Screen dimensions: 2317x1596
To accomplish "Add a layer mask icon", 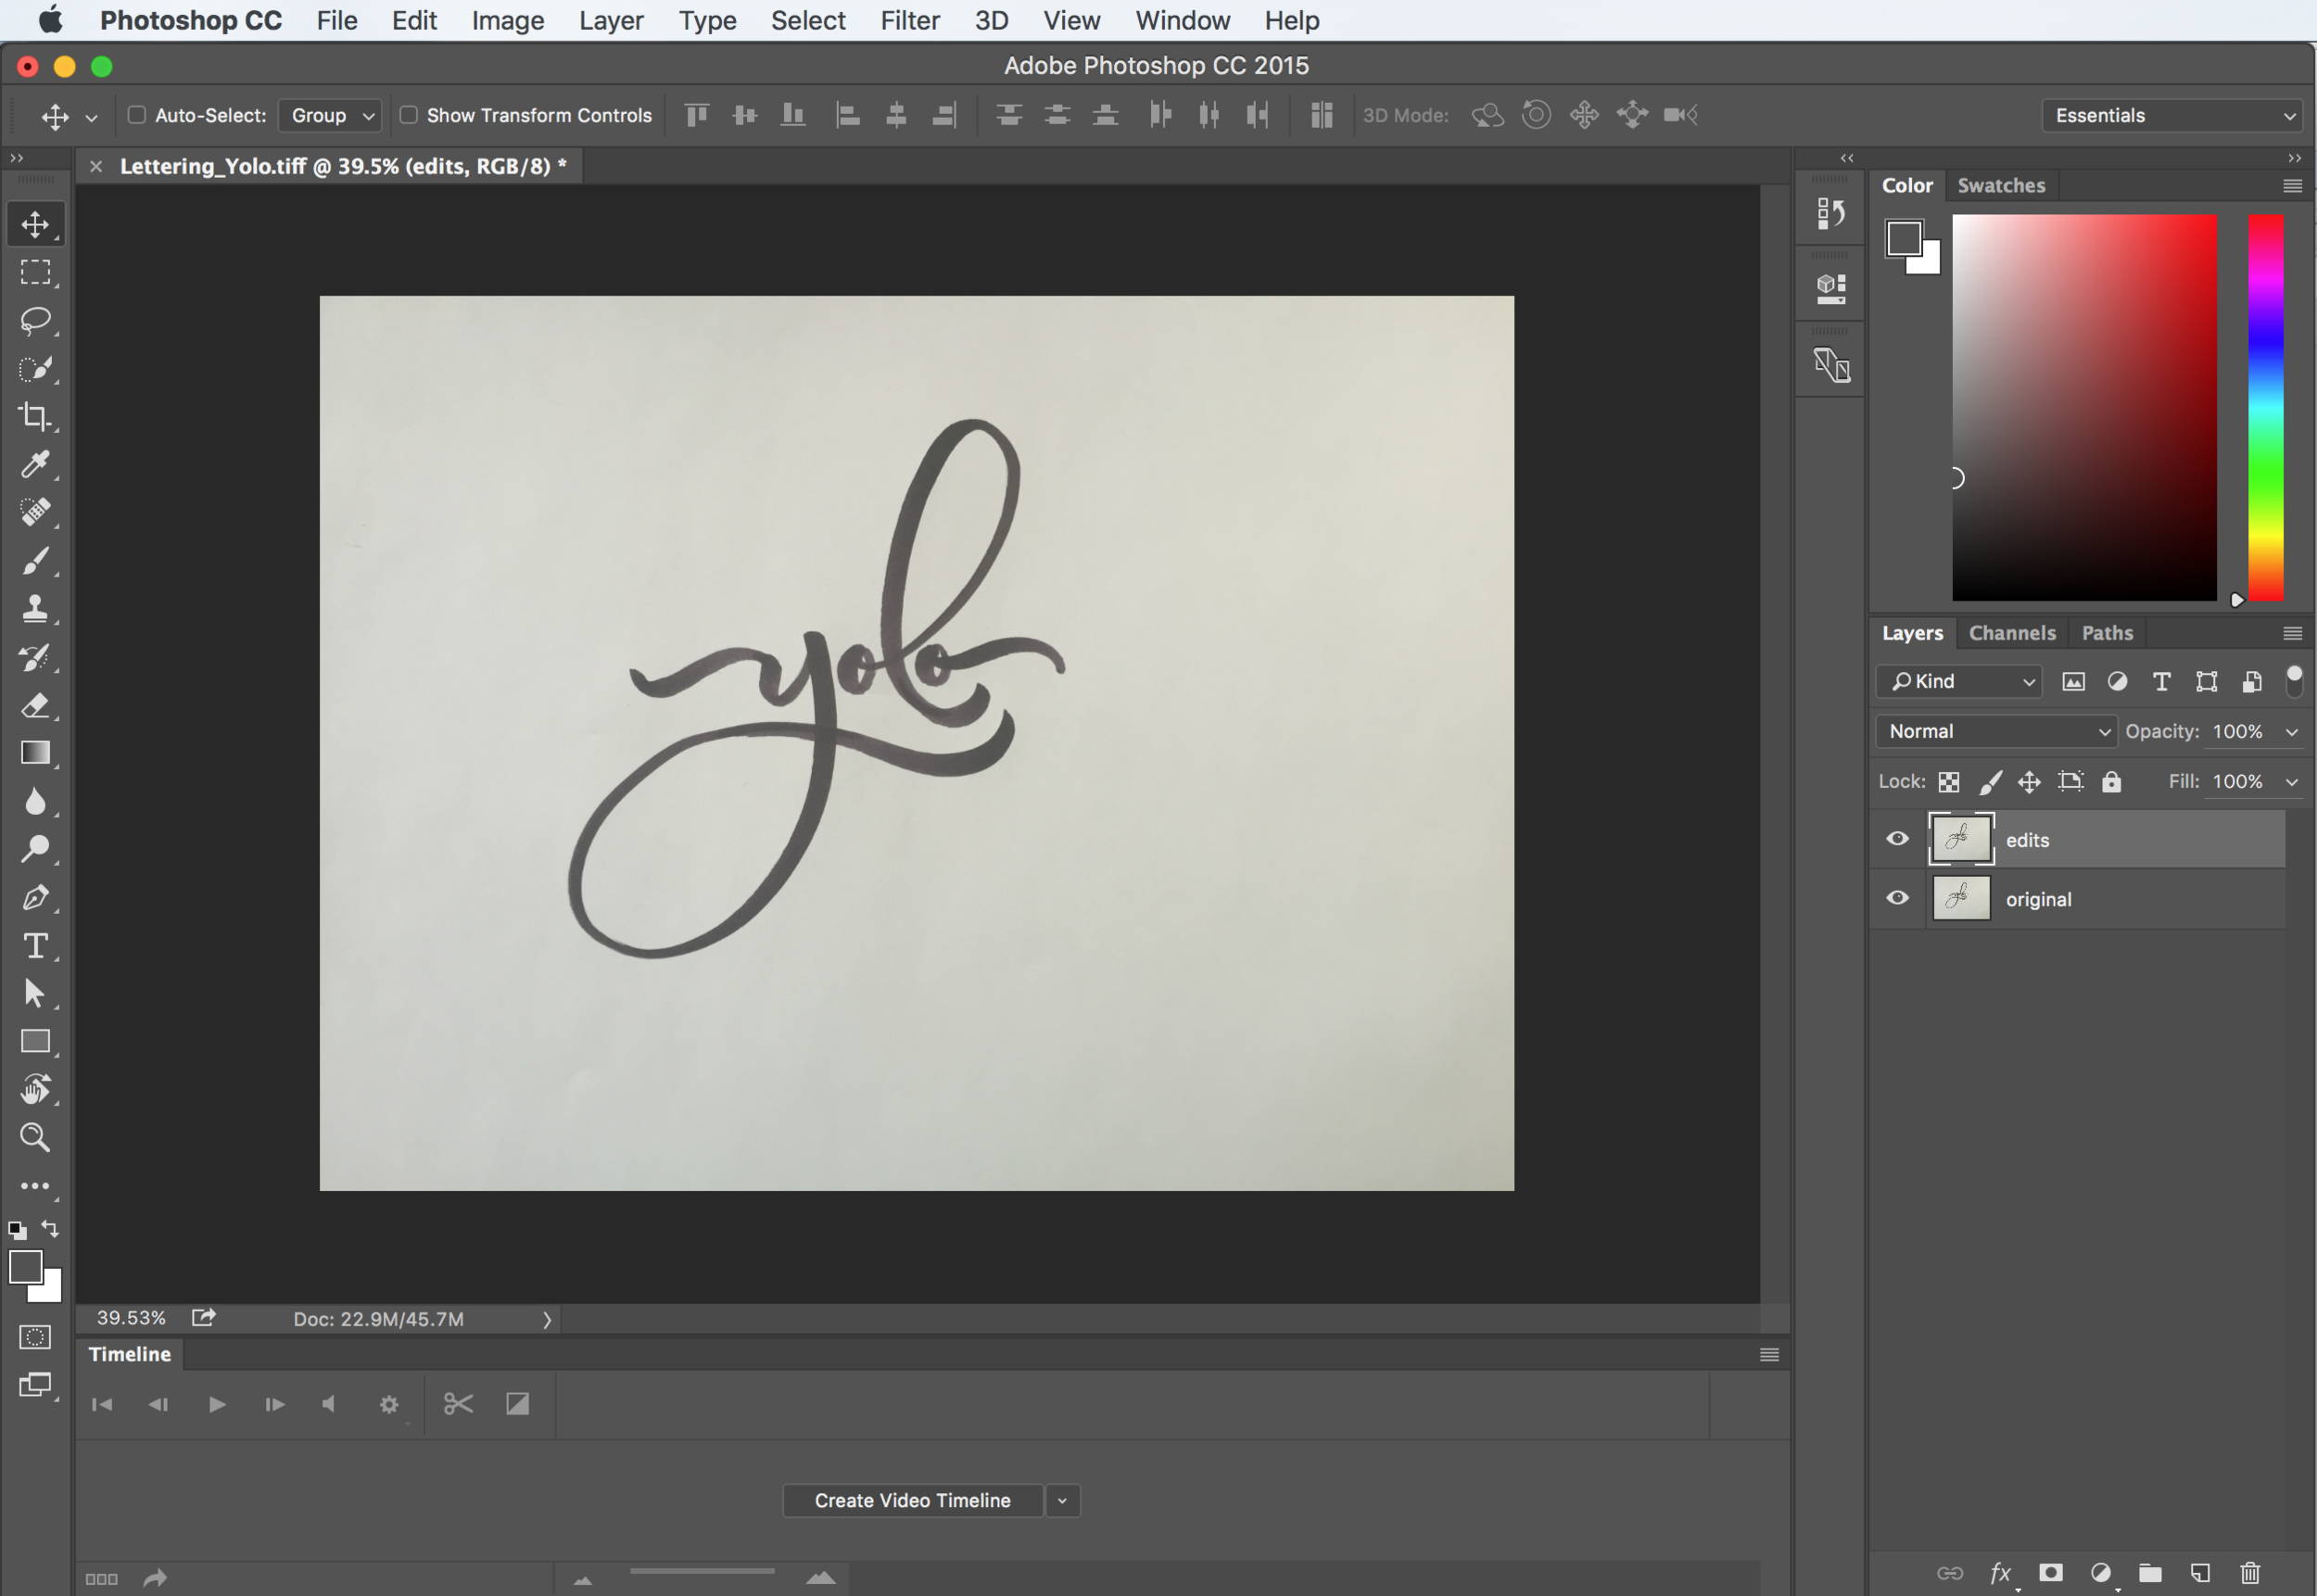I will pos(2051,1573).
